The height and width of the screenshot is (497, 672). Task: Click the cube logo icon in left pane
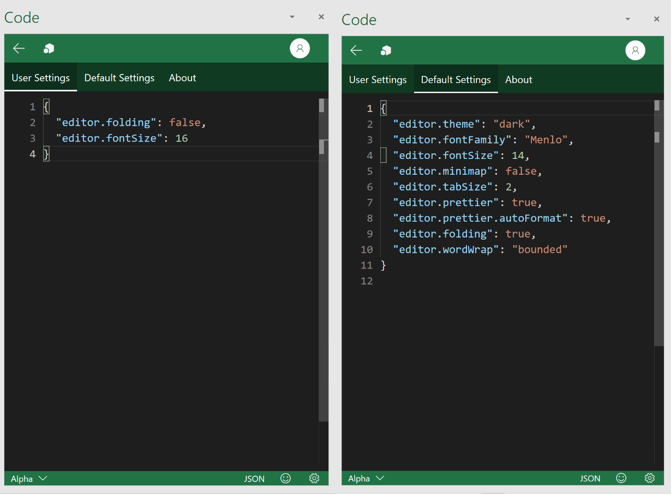coord(49,48)
